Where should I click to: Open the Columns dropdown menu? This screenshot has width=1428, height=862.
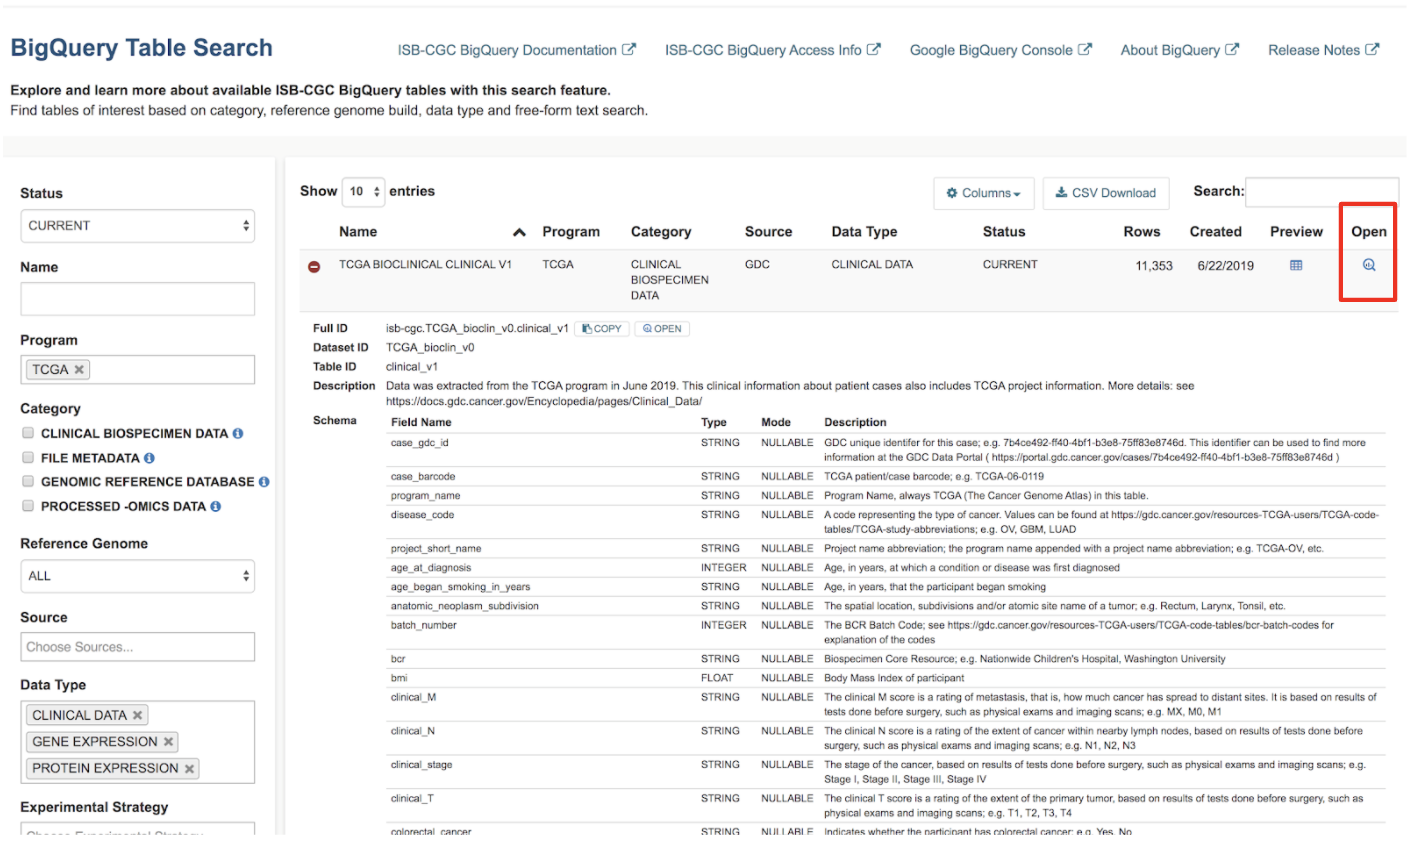(983, 193)
